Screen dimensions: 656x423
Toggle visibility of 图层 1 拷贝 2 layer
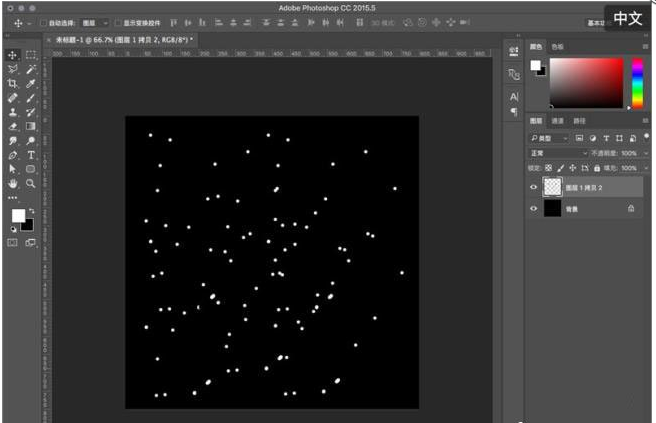pos(533,187)
